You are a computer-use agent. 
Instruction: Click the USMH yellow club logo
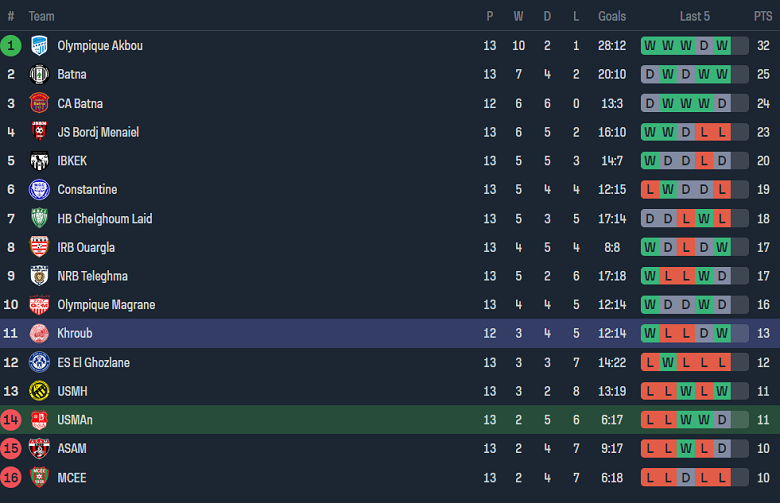(x=40, y=391)
